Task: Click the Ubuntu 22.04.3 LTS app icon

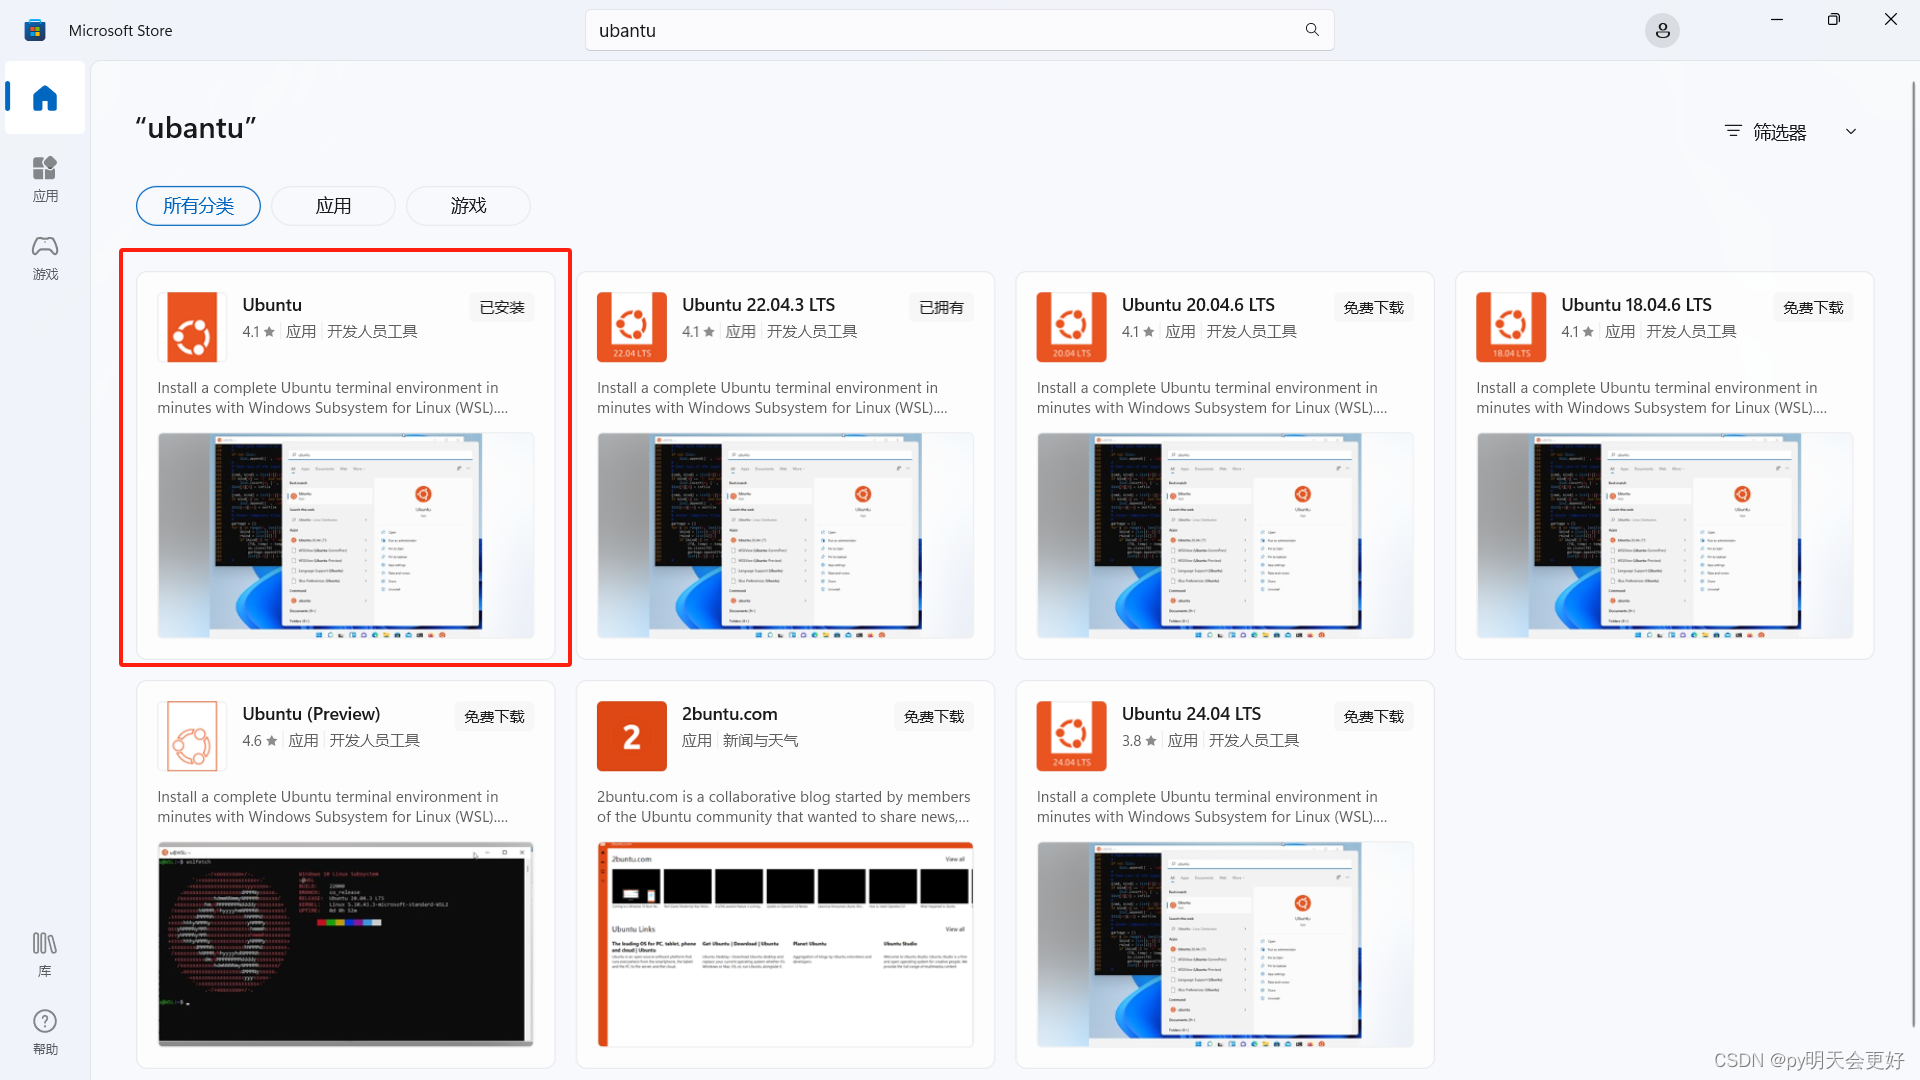Action: pyautogui.click(x=631, y=326)
